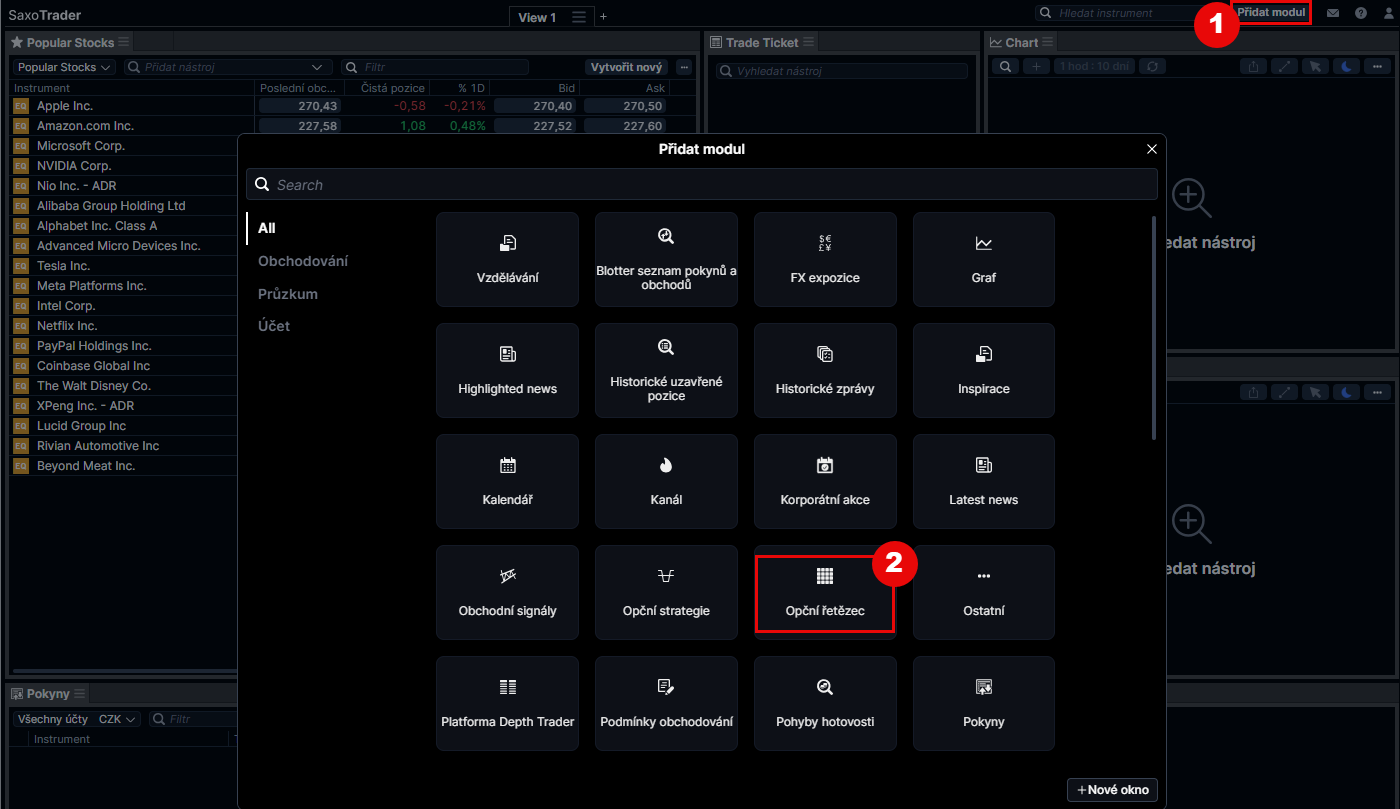Switch to the Obchodování category
1400x809 pixels.
click(x=303, y=261)
